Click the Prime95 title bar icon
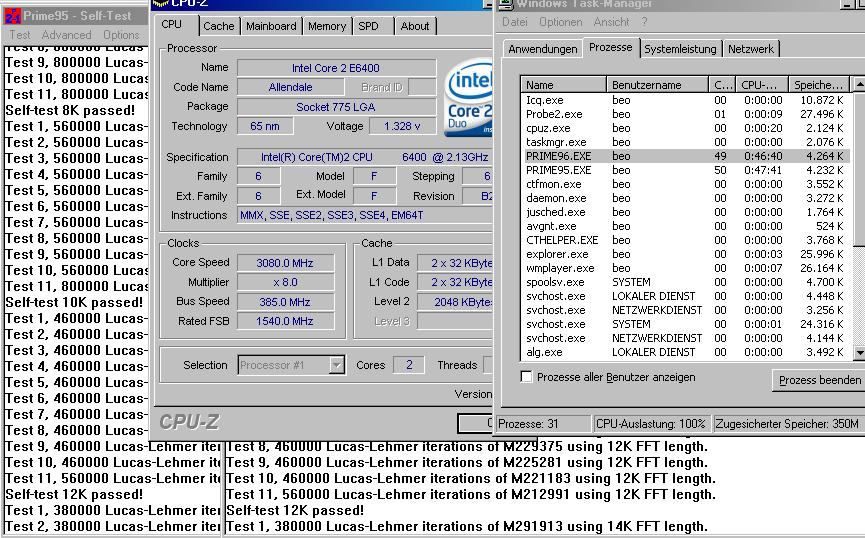 pos(12,15)
